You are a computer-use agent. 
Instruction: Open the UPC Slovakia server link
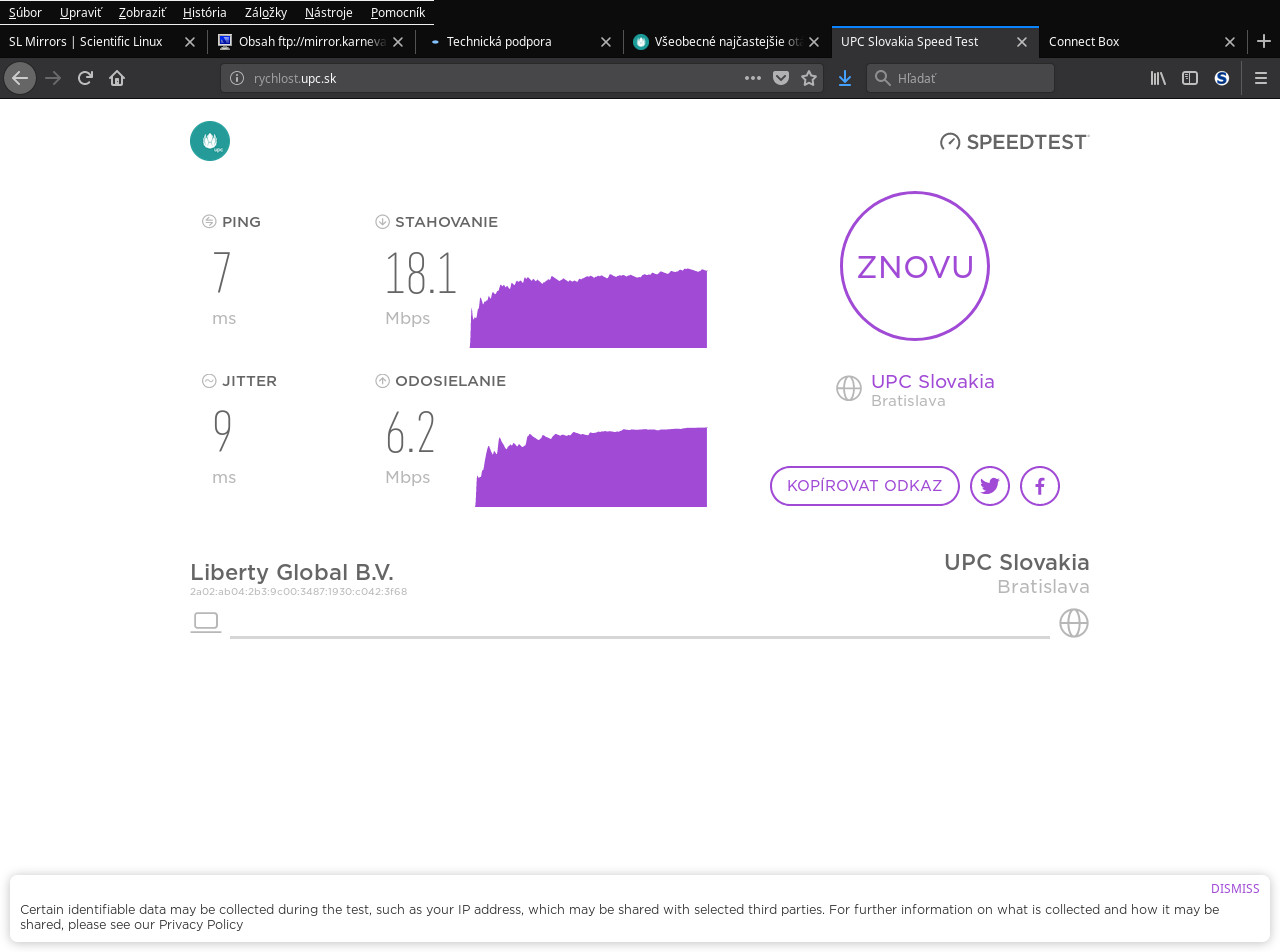point(933,381)
